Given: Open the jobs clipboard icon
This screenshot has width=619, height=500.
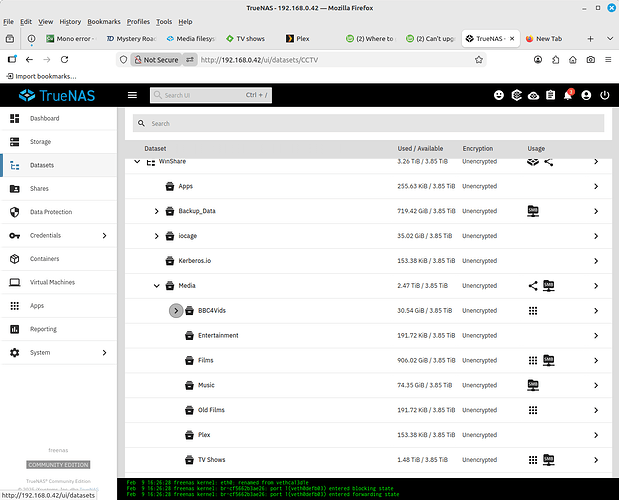Looking at the screenshot, I should click(550, 95).
